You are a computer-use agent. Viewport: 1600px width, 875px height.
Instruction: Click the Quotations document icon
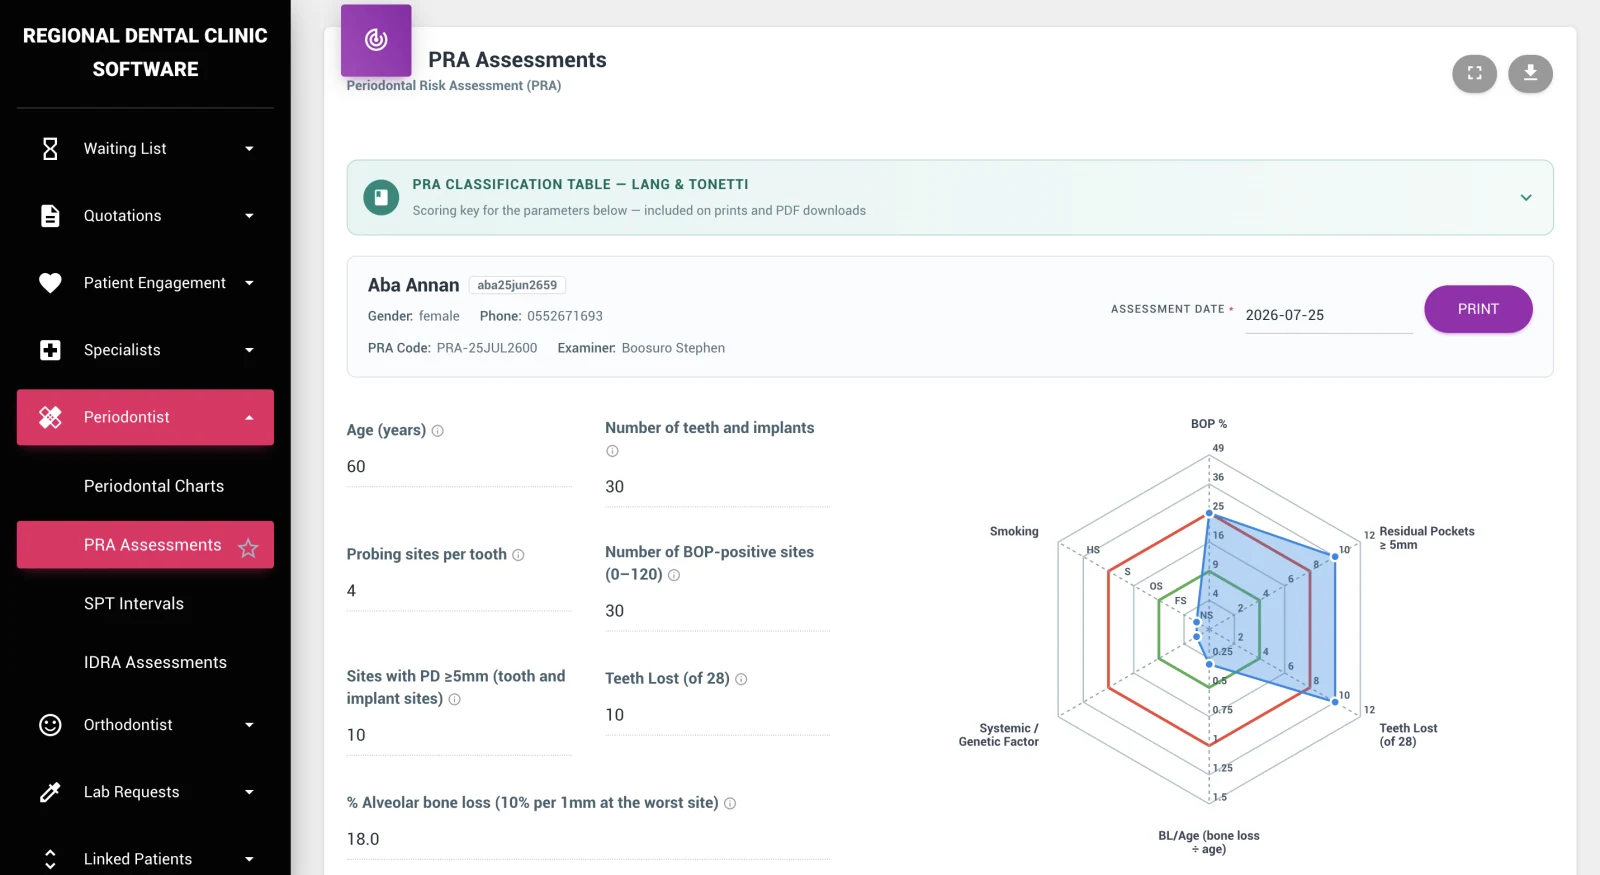(50, 216)
